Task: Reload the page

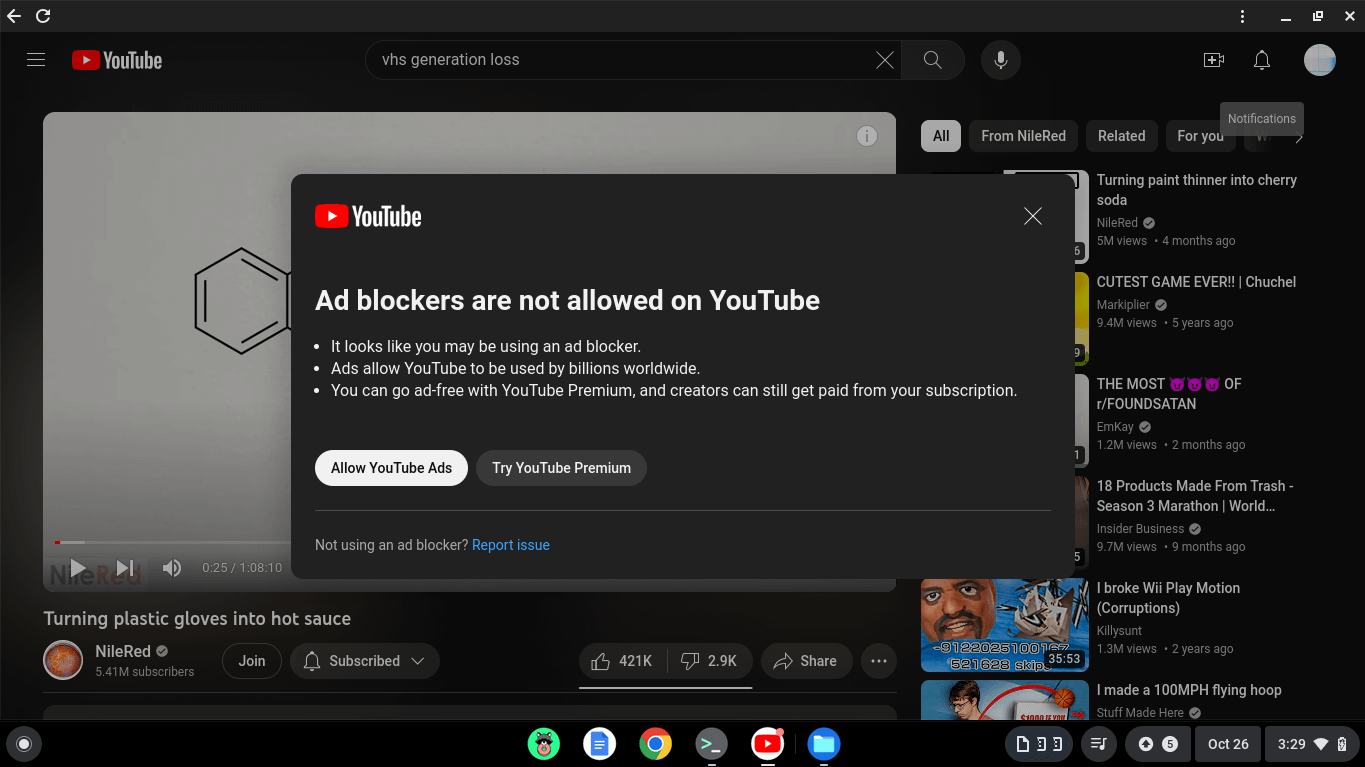Action: [43, 16]
